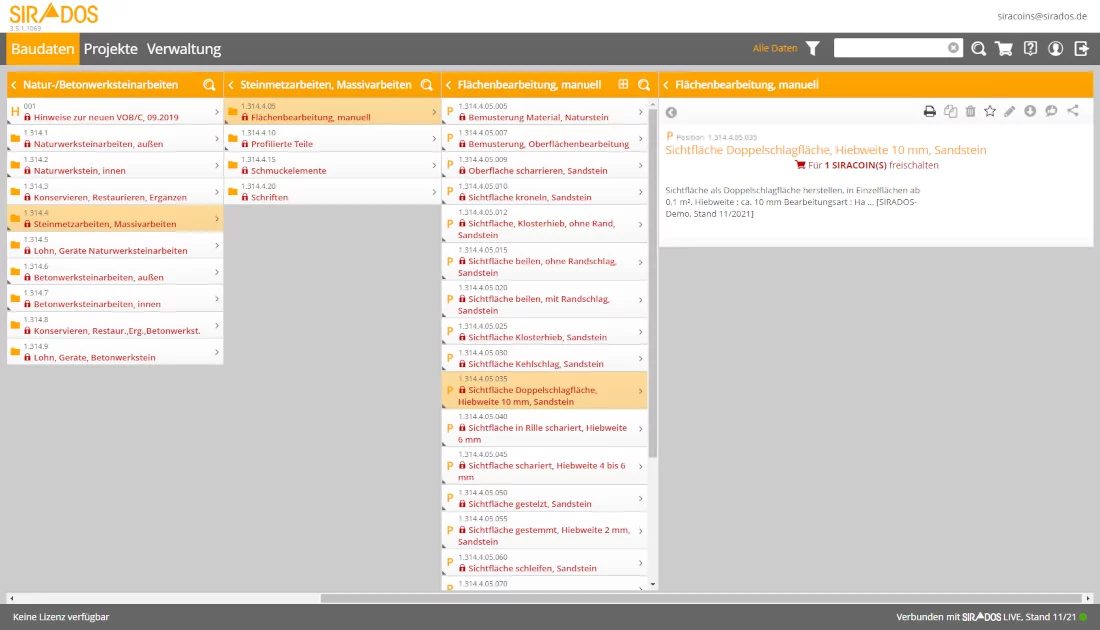Screen dimensions: 1100x630
Task: Search within Natur-/Betonwerksteinarbeiten column
Action: 209,85
